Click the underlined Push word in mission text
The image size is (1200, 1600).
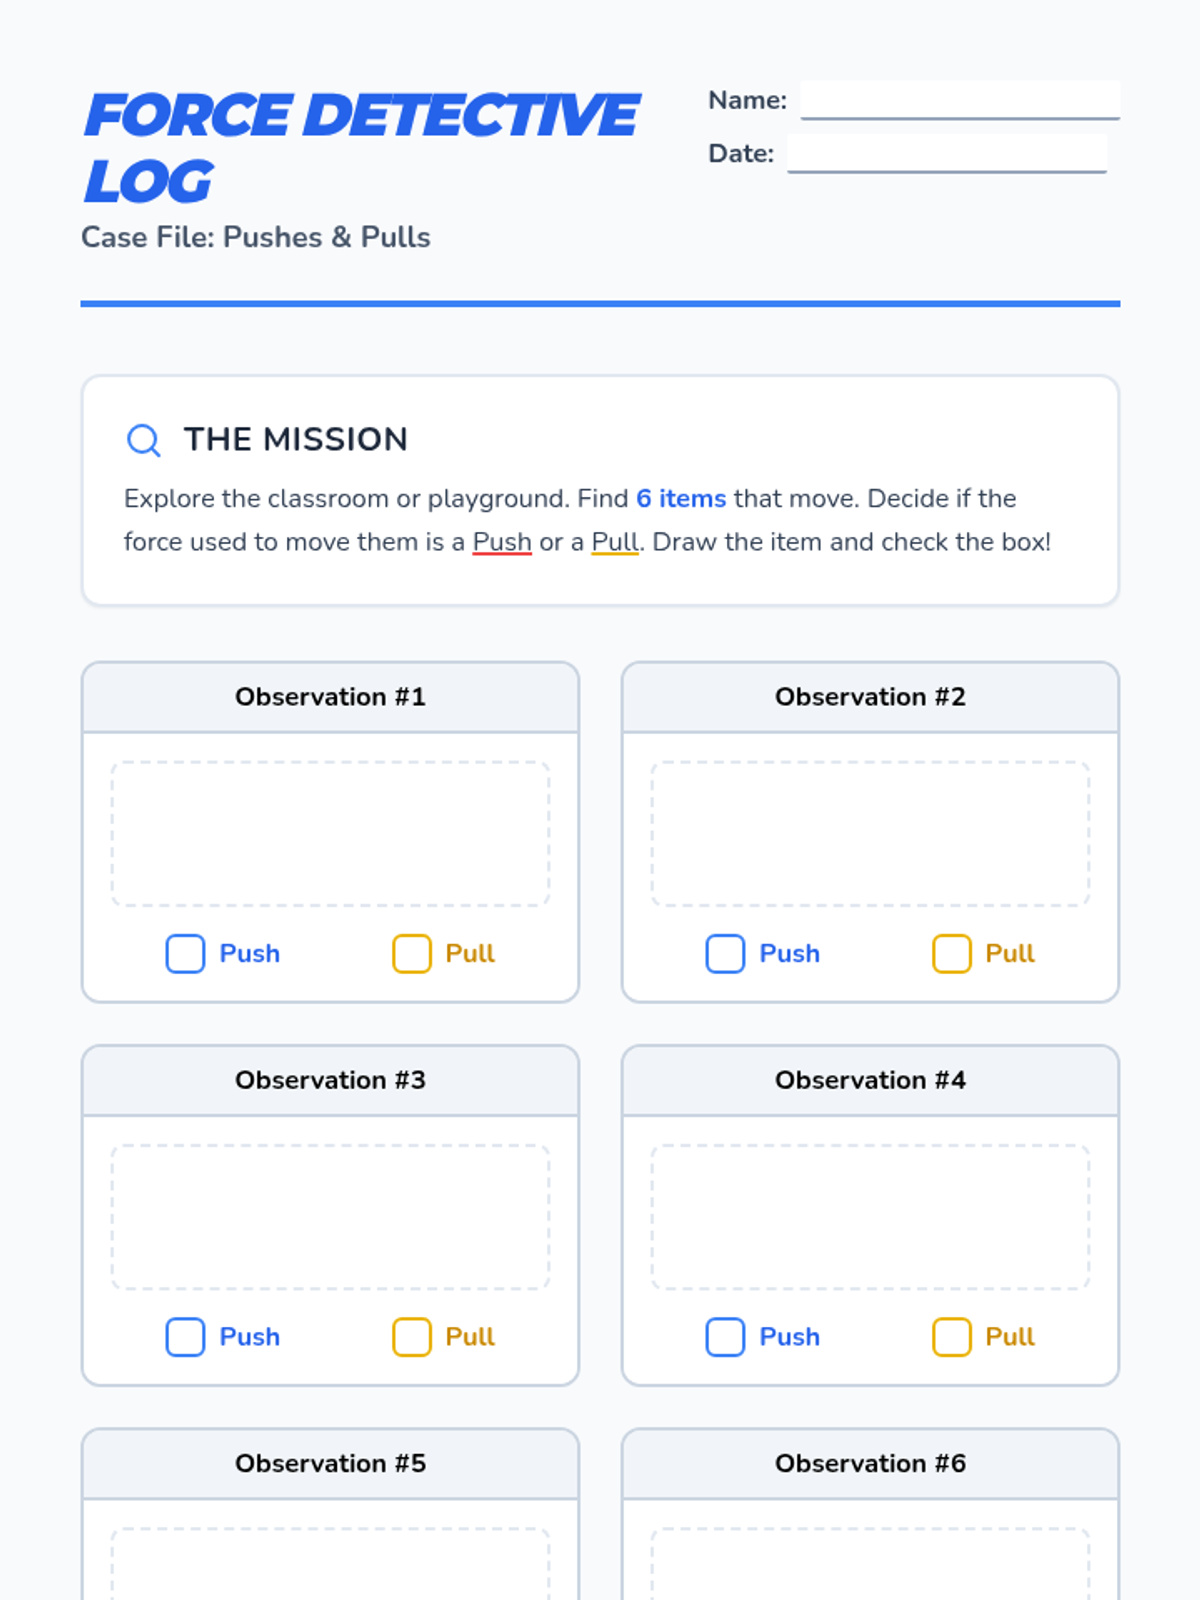(501, 542)
